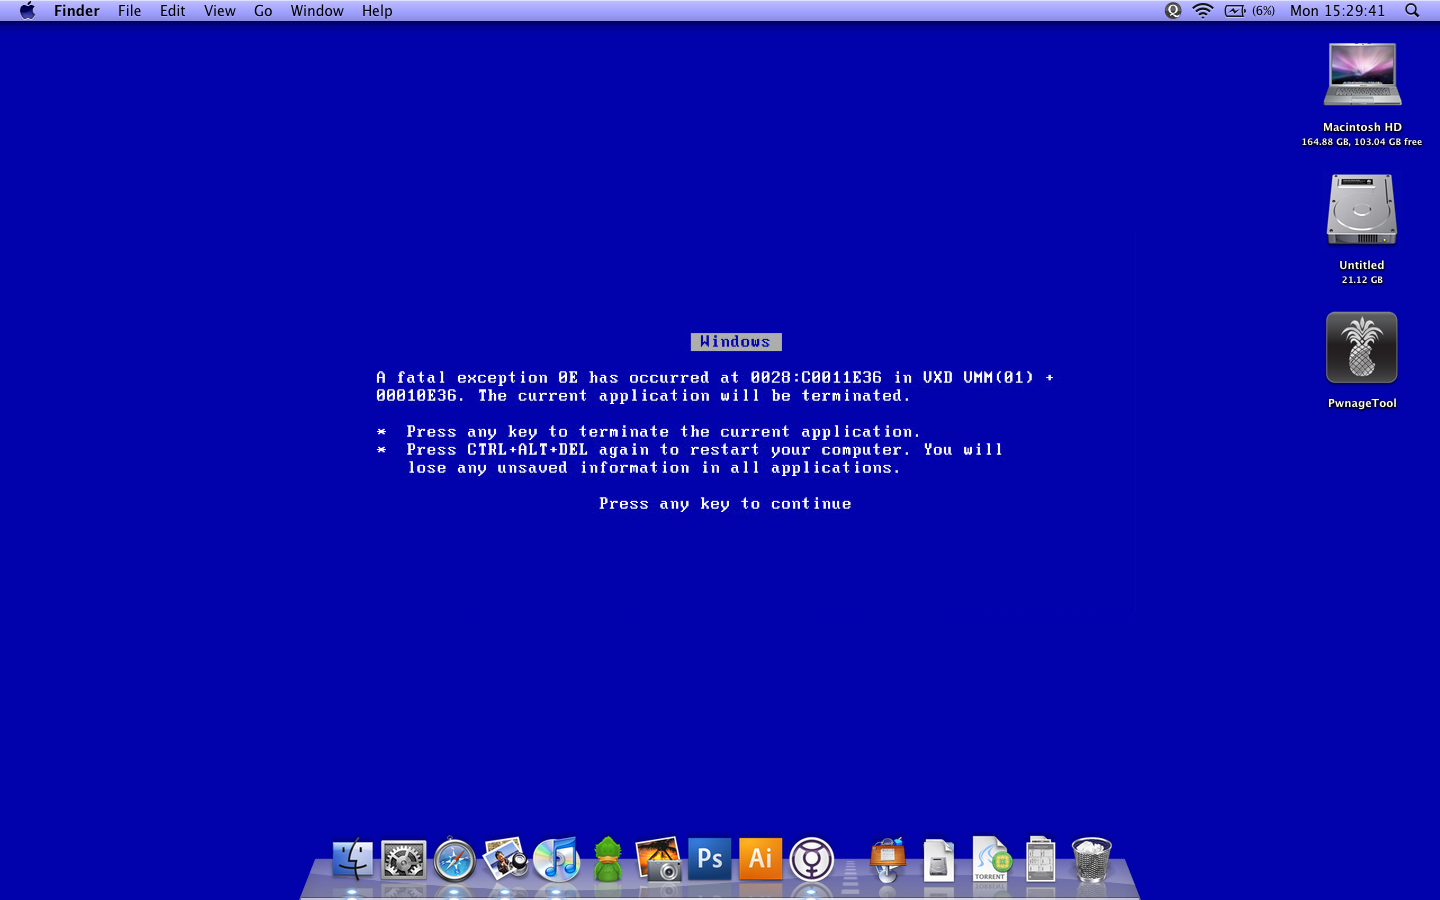Open the Finder application menu
Image resolution: width=1440 pixels, height=900 pixels.
(x=77, y=11)
